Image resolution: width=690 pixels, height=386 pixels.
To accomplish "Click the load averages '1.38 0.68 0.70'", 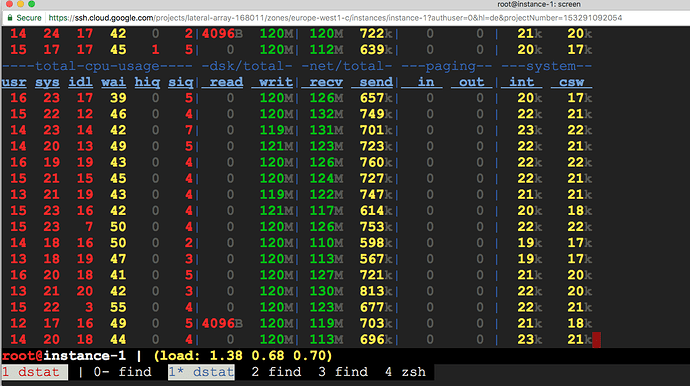I will [268, 356].
